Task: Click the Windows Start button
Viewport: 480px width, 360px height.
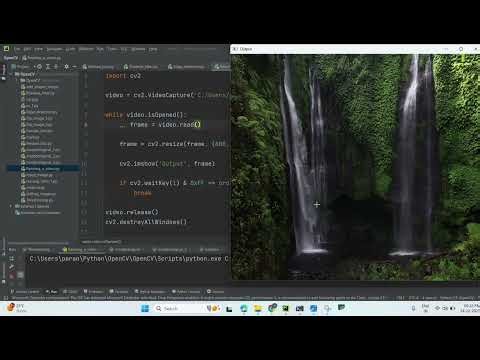Action: click(145, 308)
